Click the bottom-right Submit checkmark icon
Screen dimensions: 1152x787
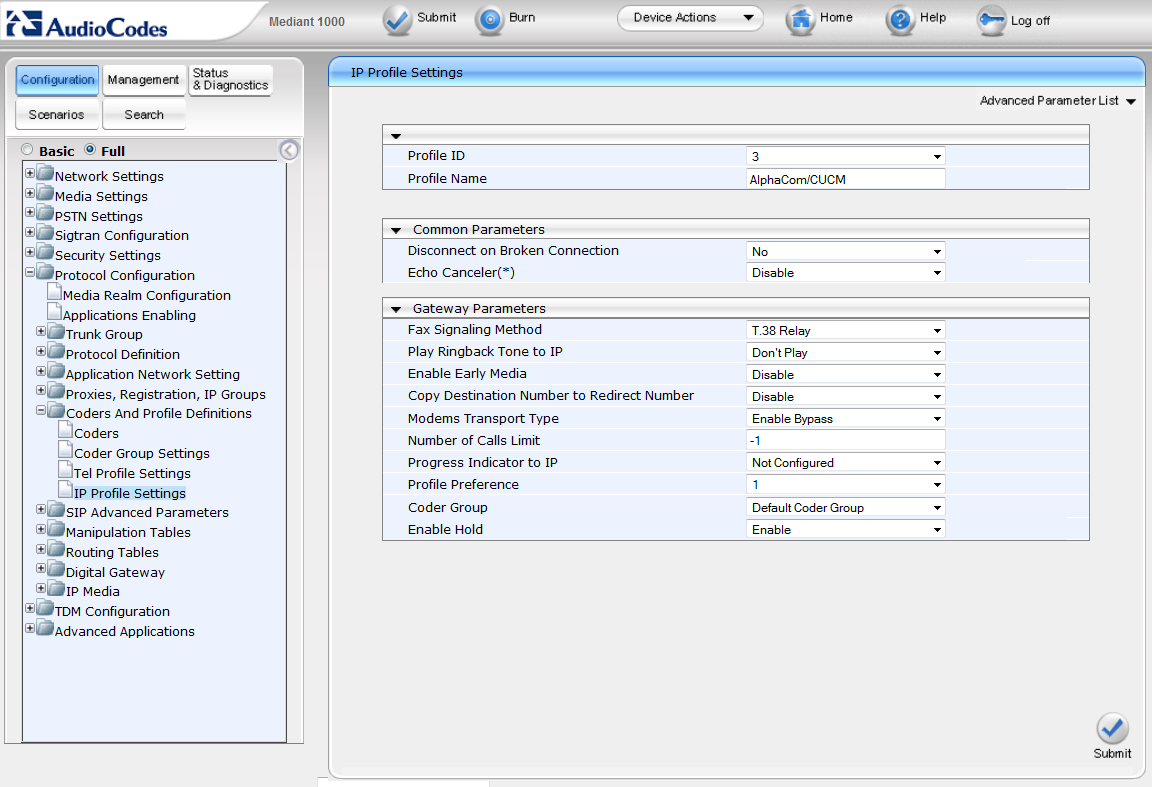coord(1112,728)
